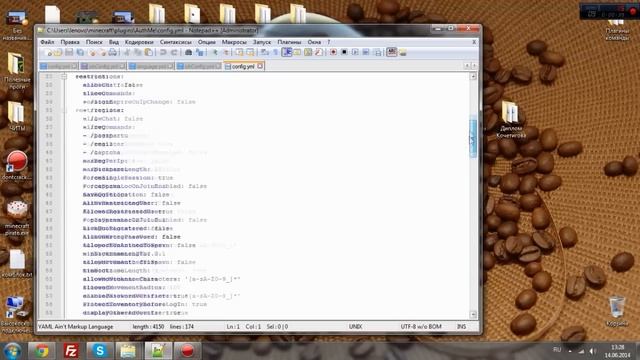Screen dimensions: 640x360
Task: Open the Макросы menu
Action: (x=234, y=42)
